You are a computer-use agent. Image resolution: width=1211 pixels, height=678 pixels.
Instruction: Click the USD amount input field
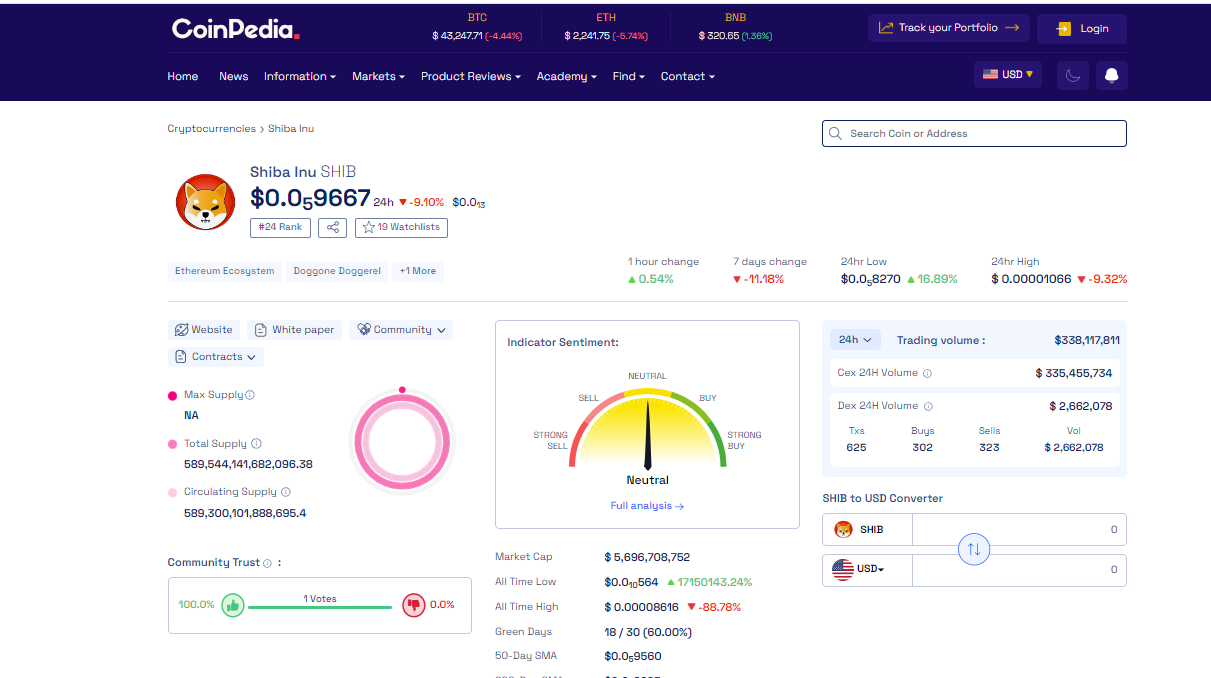point(1018,570)
